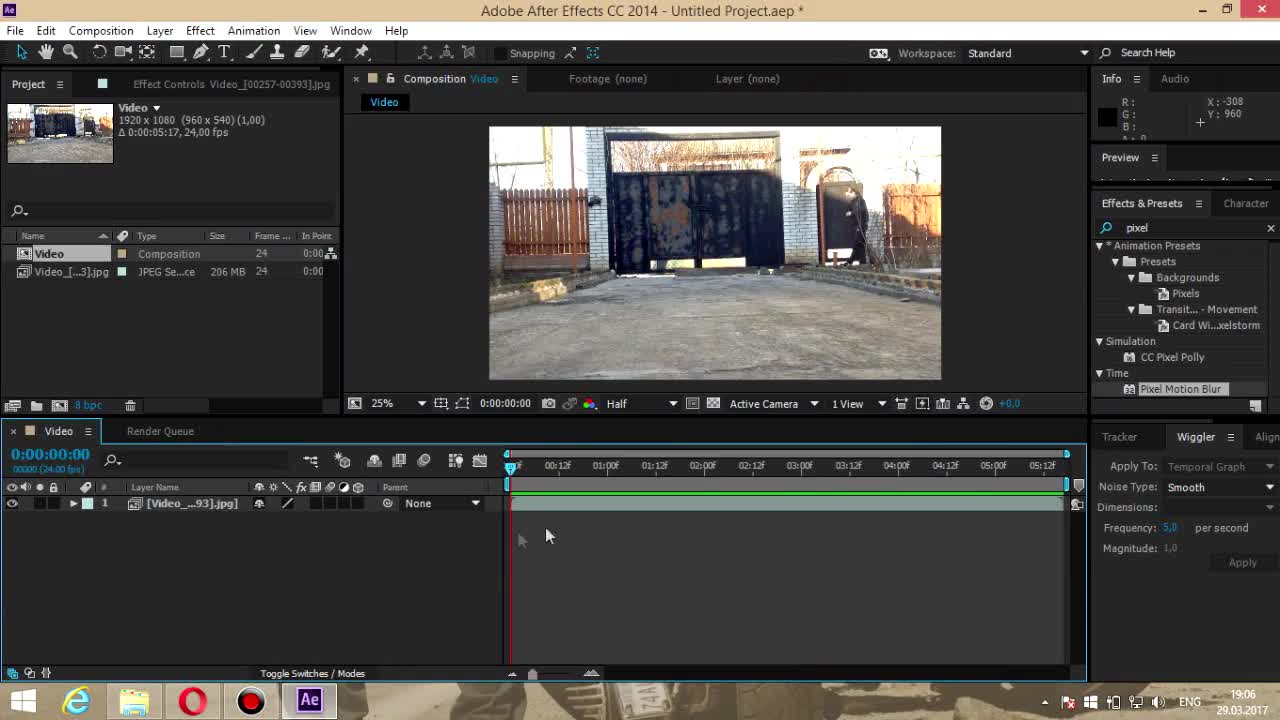
Task: Click the trash delete icon in Project panel
Action: (x=130, y=405)
